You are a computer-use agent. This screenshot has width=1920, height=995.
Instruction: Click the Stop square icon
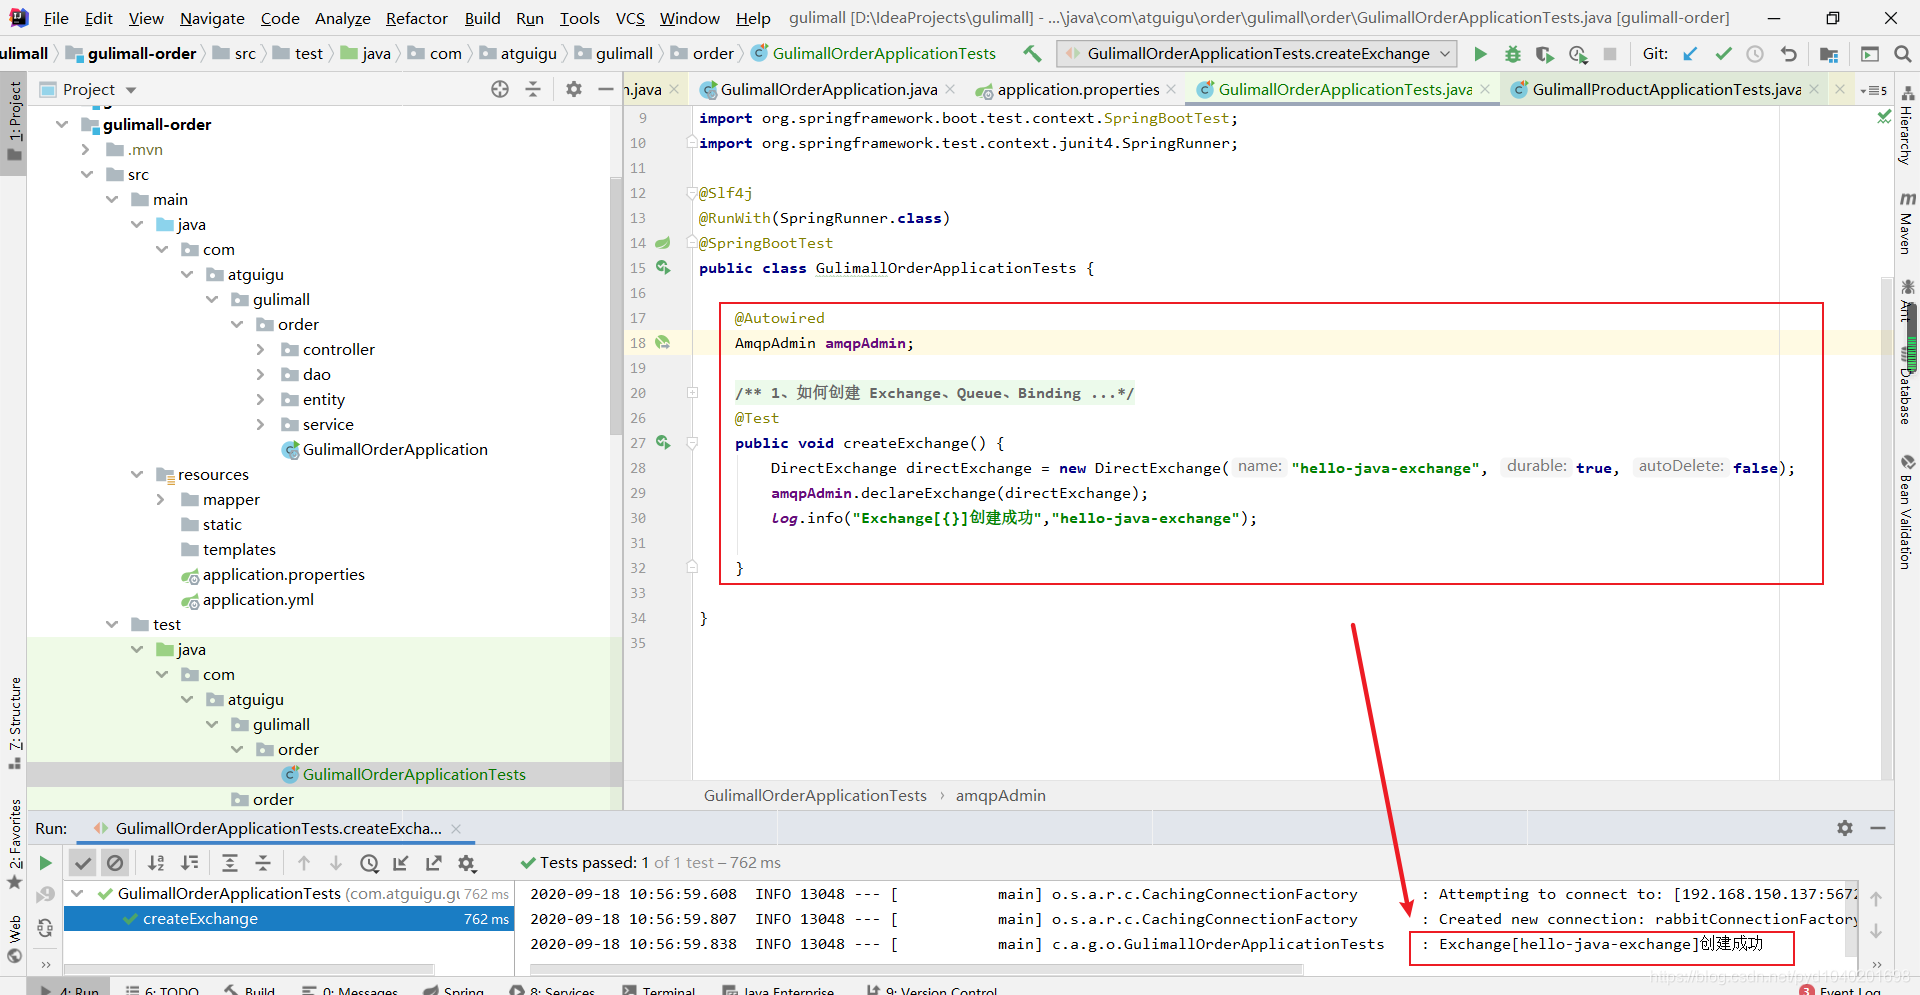[1610, 54]
